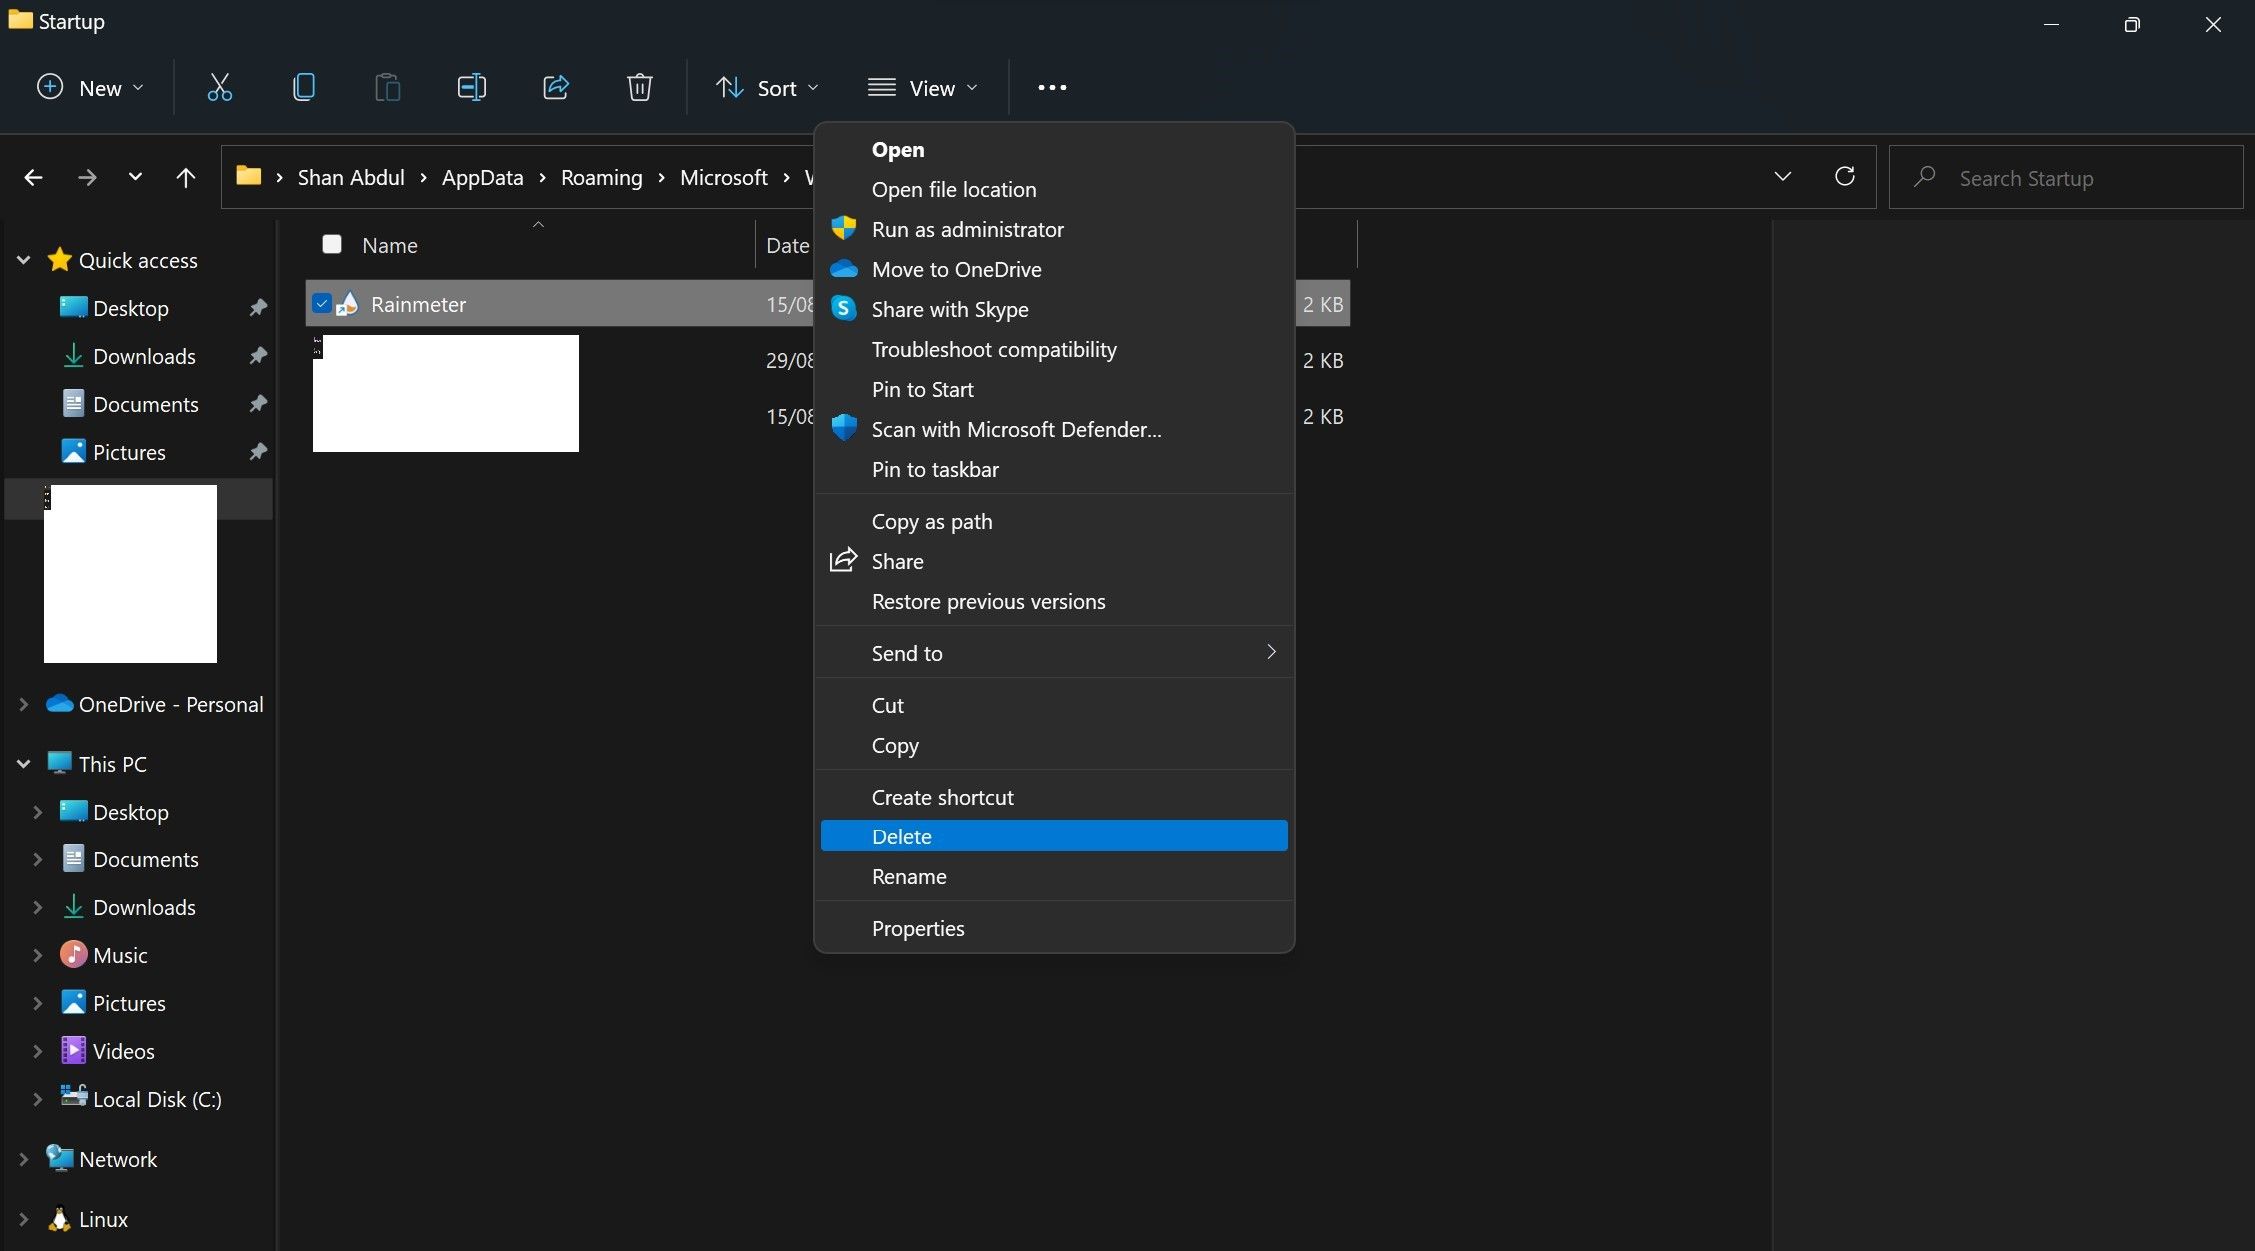Click the Paste clipboard icon in toolbar
This screenshot has height=1251, width=2255.
tap(388, 88)
